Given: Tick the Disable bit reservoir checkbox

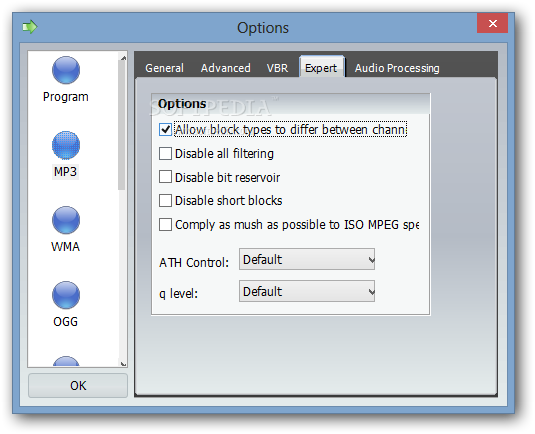Looking at the screenshot, I should tap(165, 177).
